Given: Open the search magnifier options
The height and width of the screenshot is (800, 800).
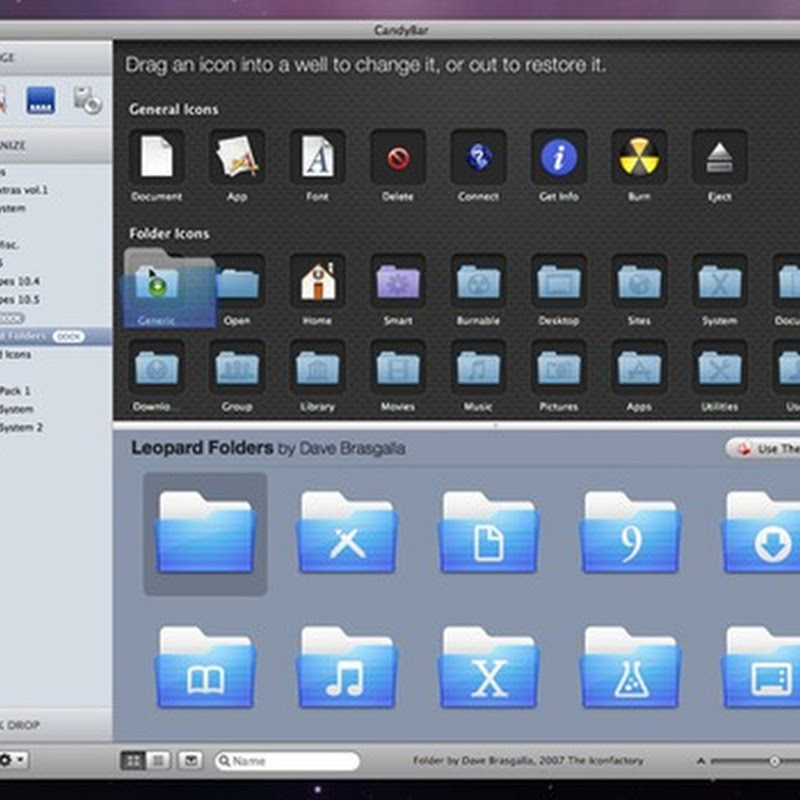Looking at the screenshot, I should (224, 761).
